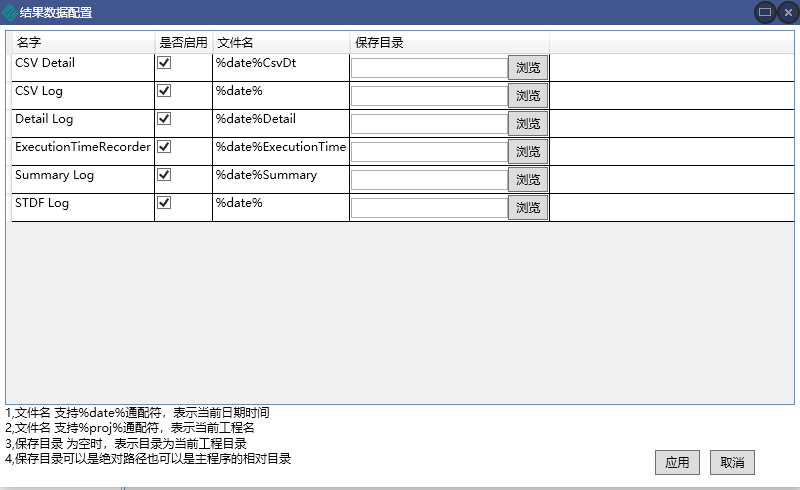Focus Summary Log save directory field
Image resolution: width=800 pixels, height=490 pixels.
430,180
